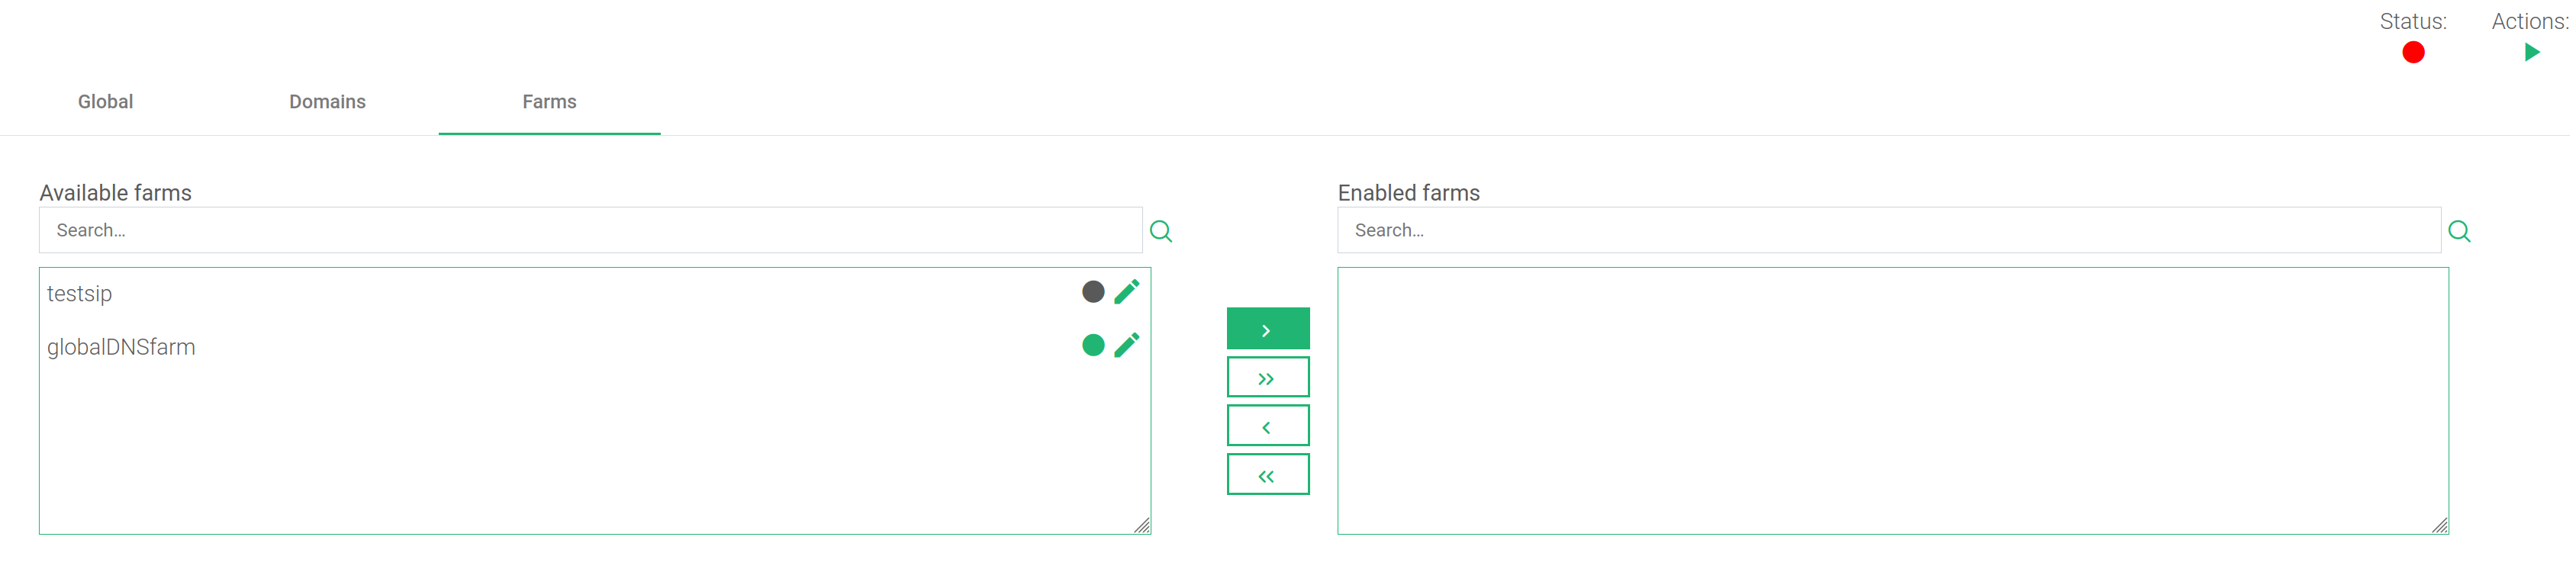
Task: Switch to the Global tab
Action: coord(105,102)
